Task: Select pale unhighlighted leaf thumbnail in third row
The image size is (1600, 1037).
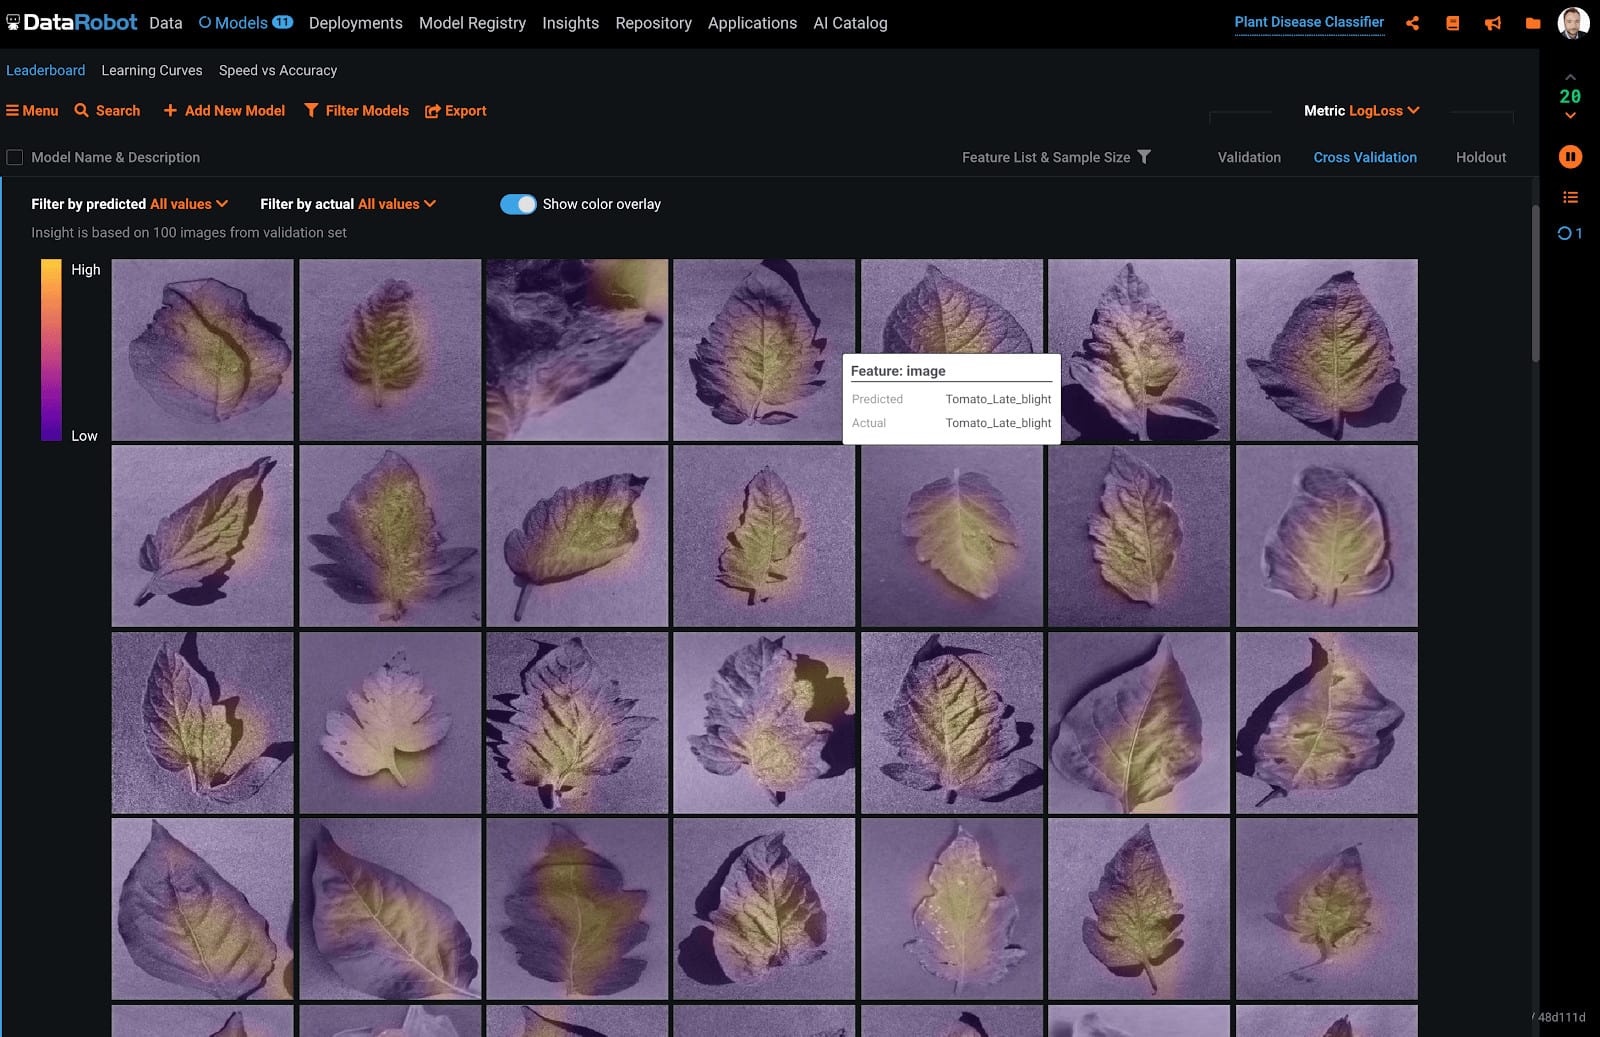Action: (x=390, y=722)
